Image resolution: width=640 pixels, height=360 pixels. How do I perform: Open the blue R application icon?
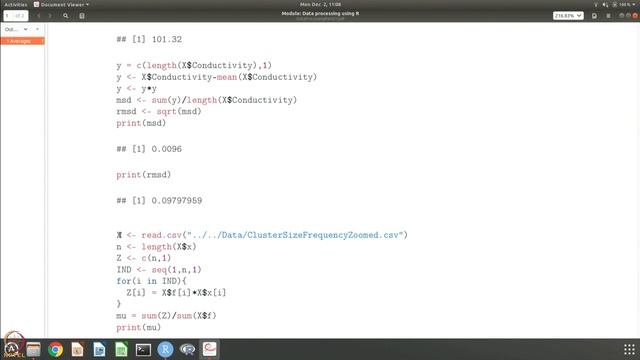pos(165,350)
